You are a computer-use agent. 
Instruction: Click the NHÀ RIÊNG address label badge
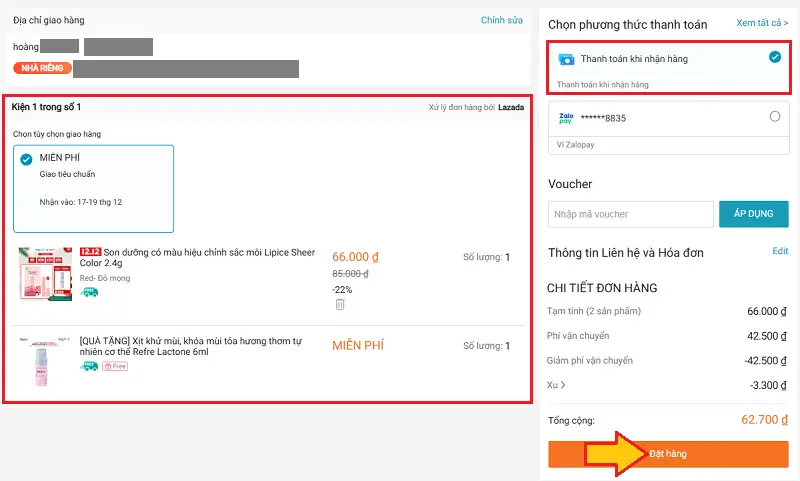42,68
